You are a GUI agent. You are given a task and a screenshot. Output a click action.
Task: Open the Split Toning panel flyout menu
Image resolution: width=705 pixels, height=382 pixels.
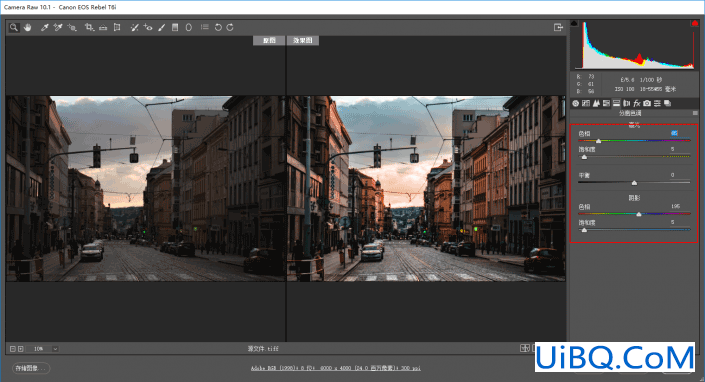pos(695,113)
